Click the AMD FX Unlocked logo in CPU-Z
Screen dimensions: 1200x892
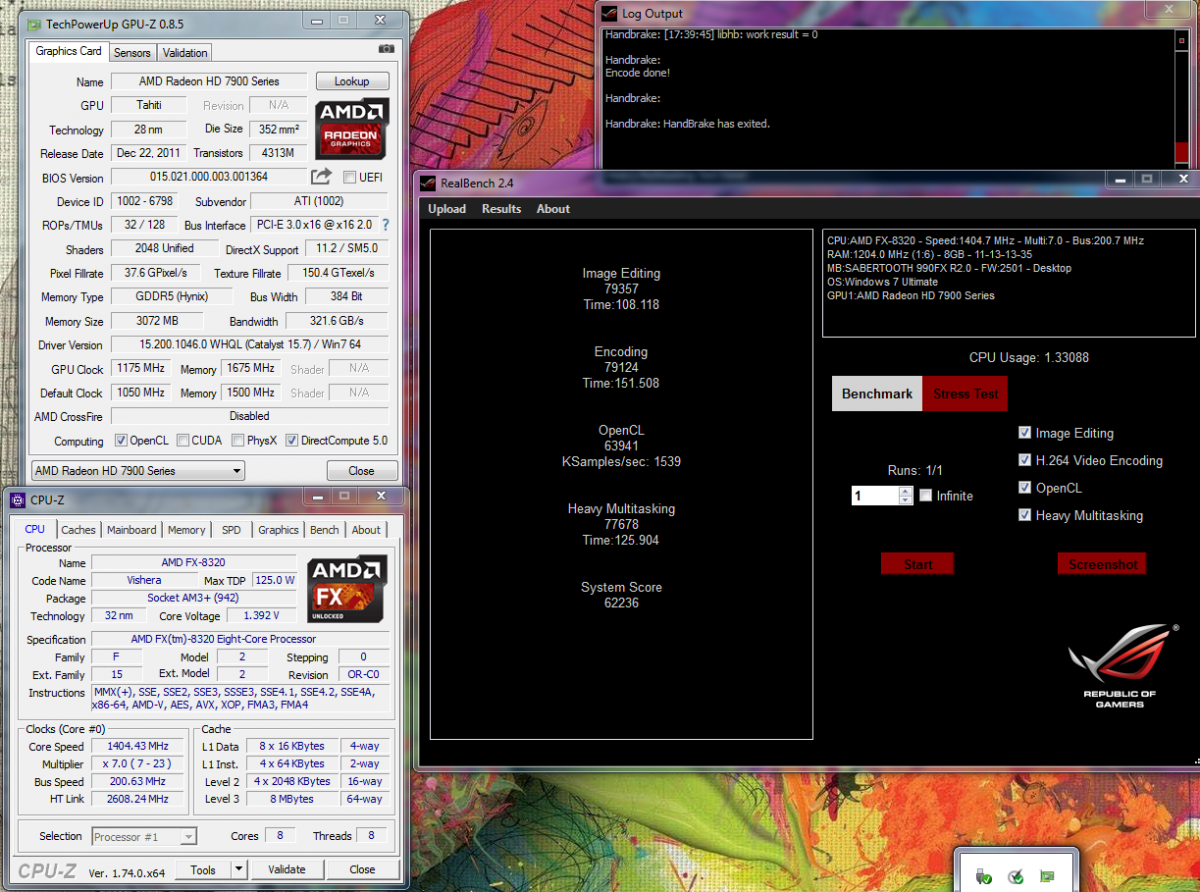[x=348, y=589]
